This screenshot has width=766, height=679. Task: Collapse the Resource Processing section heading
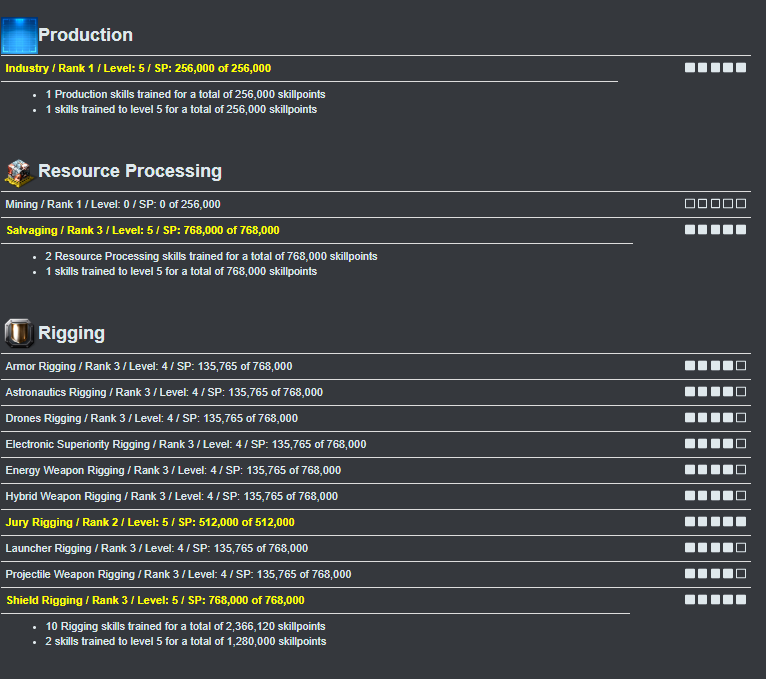(x=130, y=171)
